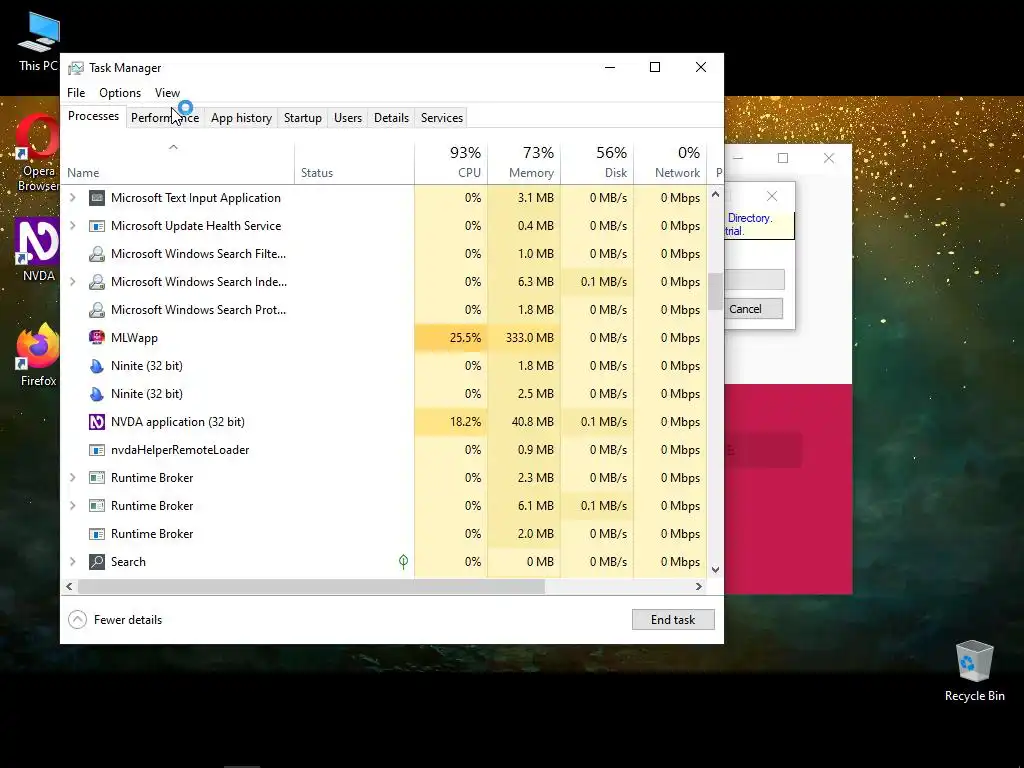Sort by the Disk column header

tap(597, 162)
